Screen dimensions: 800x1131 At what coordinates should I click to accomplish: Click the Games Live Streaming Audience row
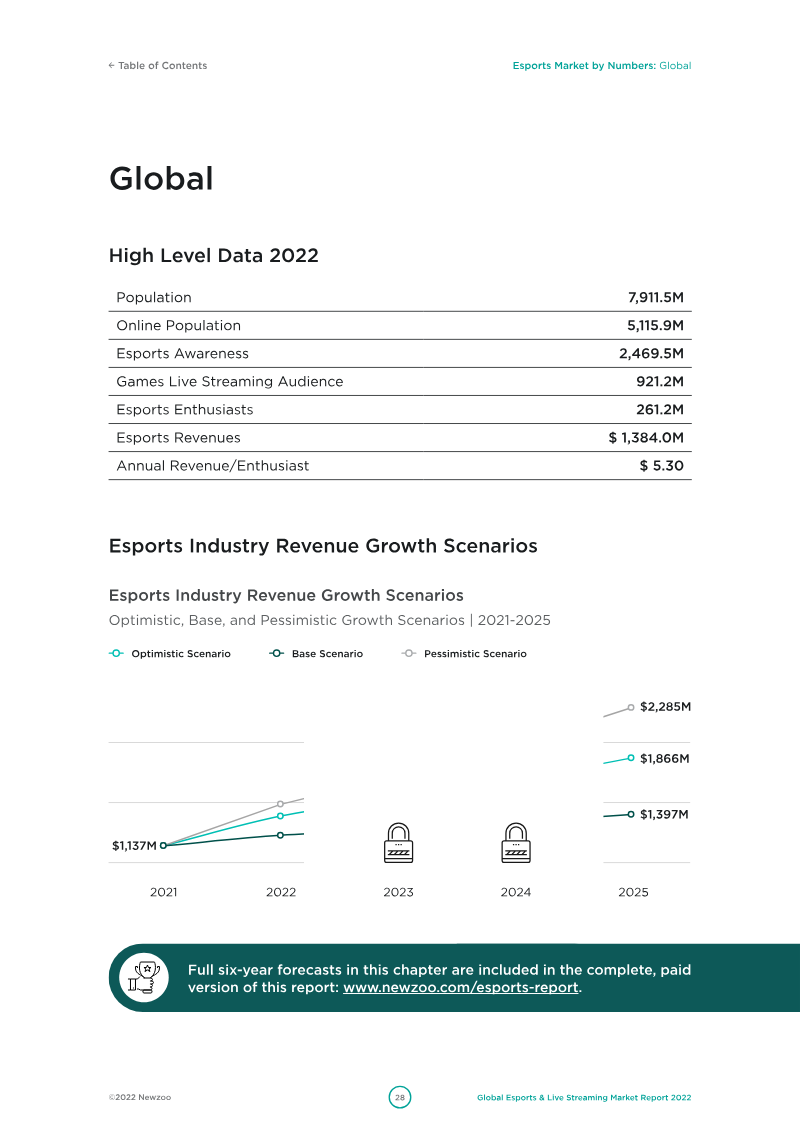(400, 382)
